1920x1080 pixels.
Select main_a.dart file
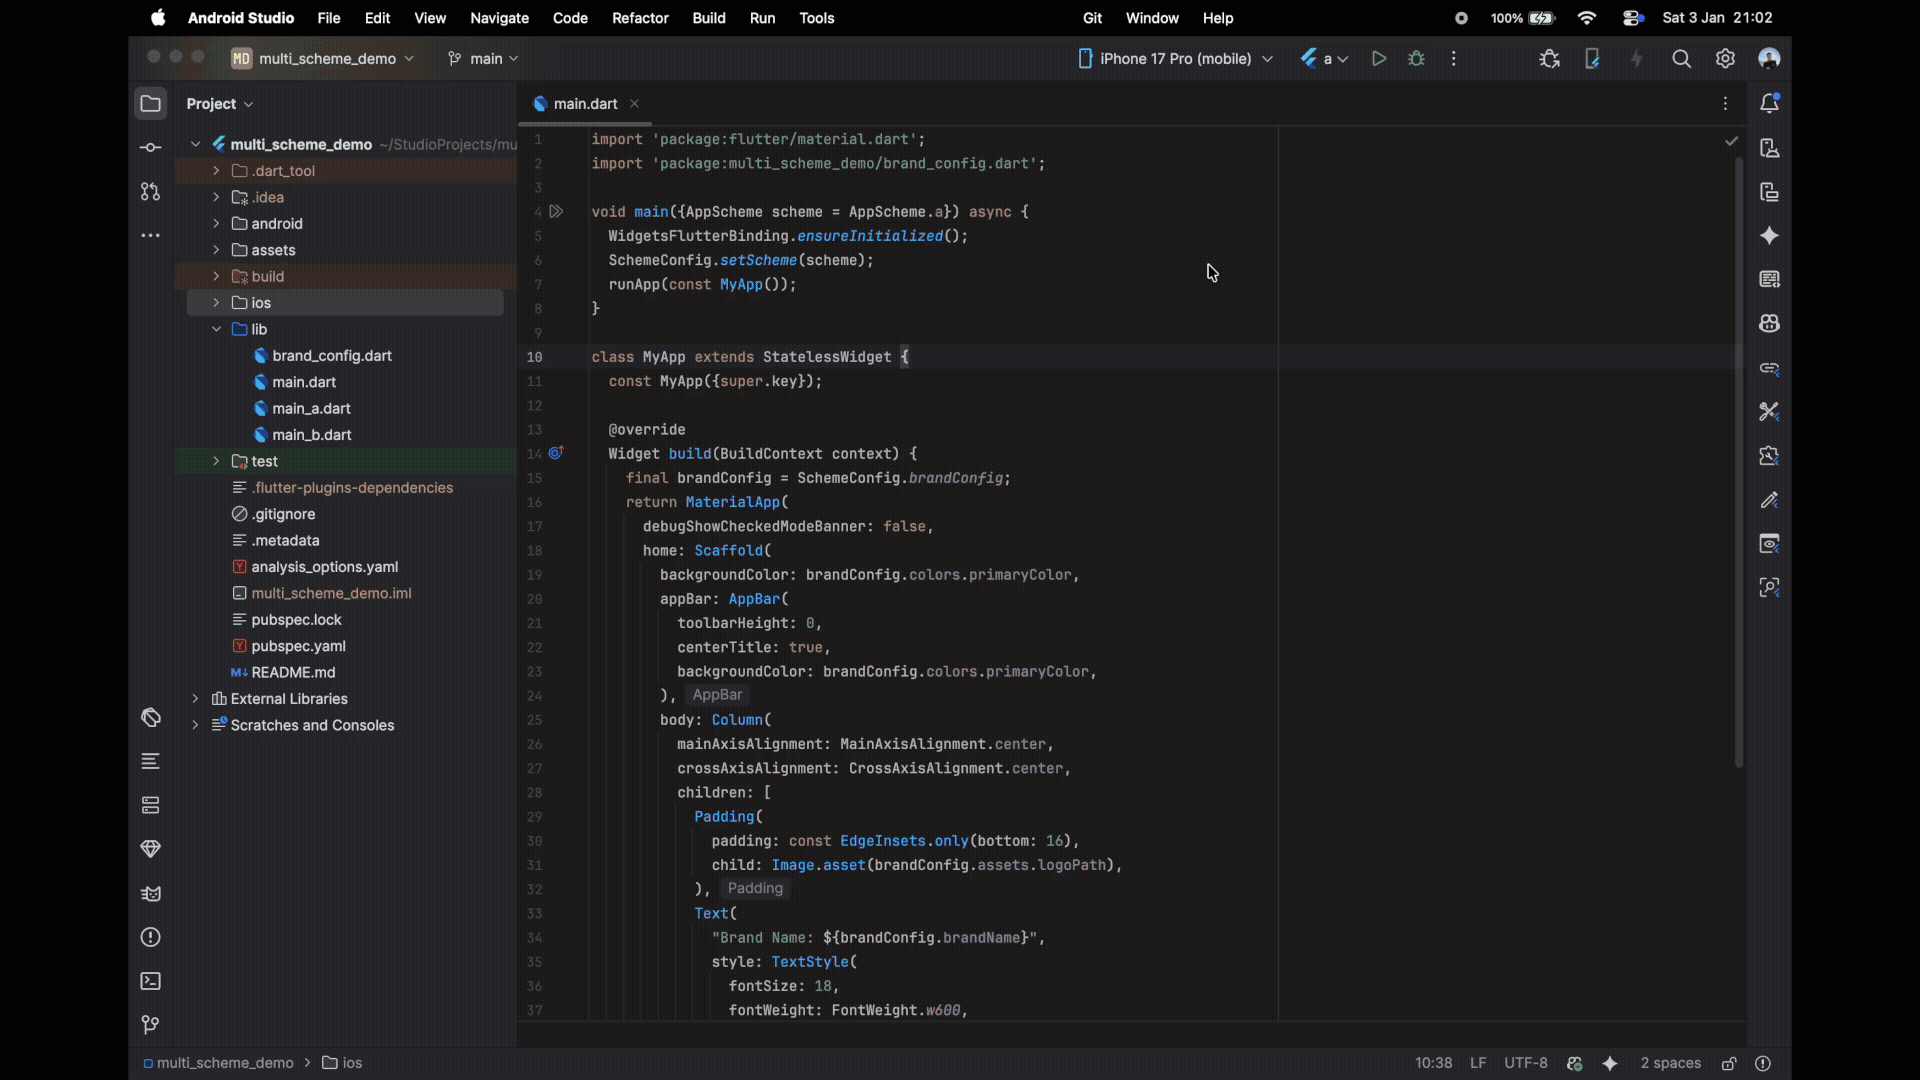(311, 409)
